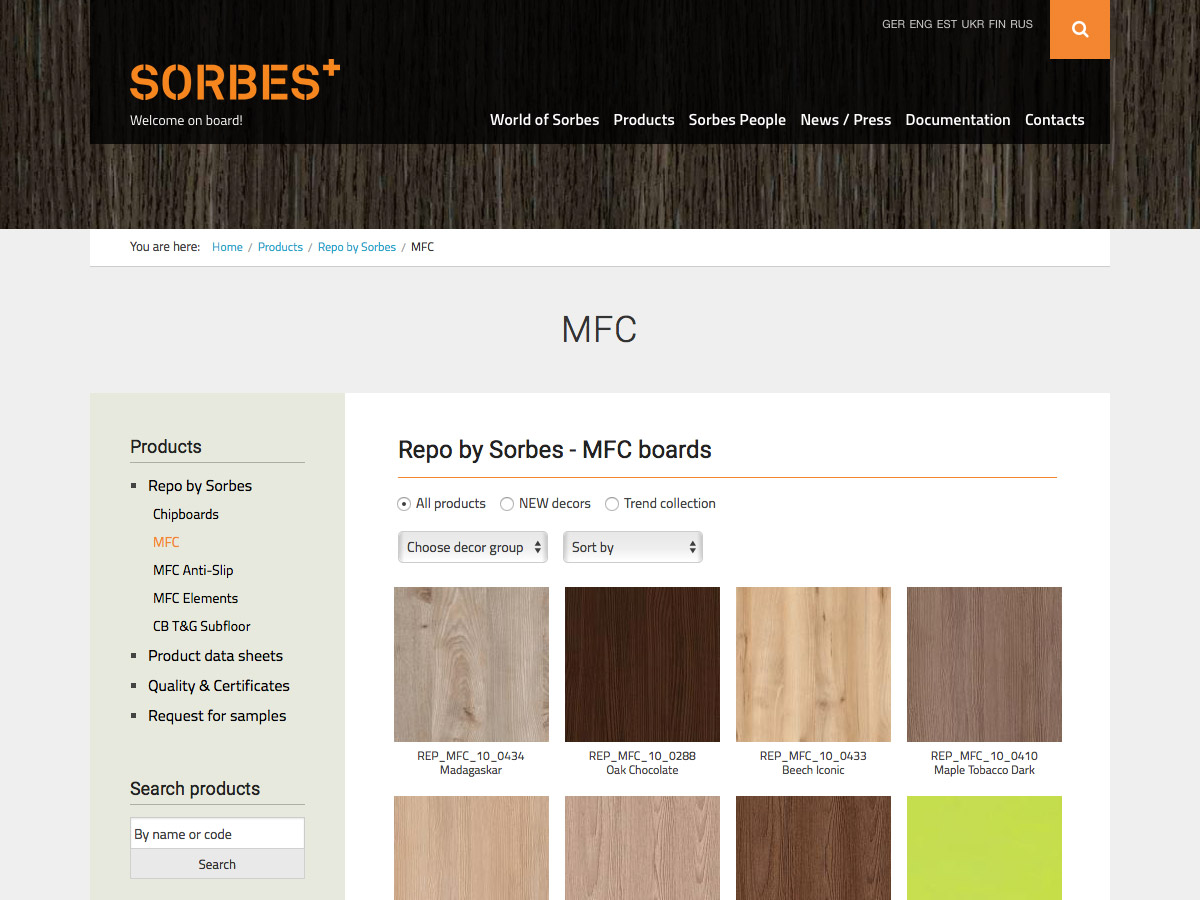1200x900 pixels.
Task: Open Quality & Certificates link
Action: pyautogui.click(x=219, y=686)
